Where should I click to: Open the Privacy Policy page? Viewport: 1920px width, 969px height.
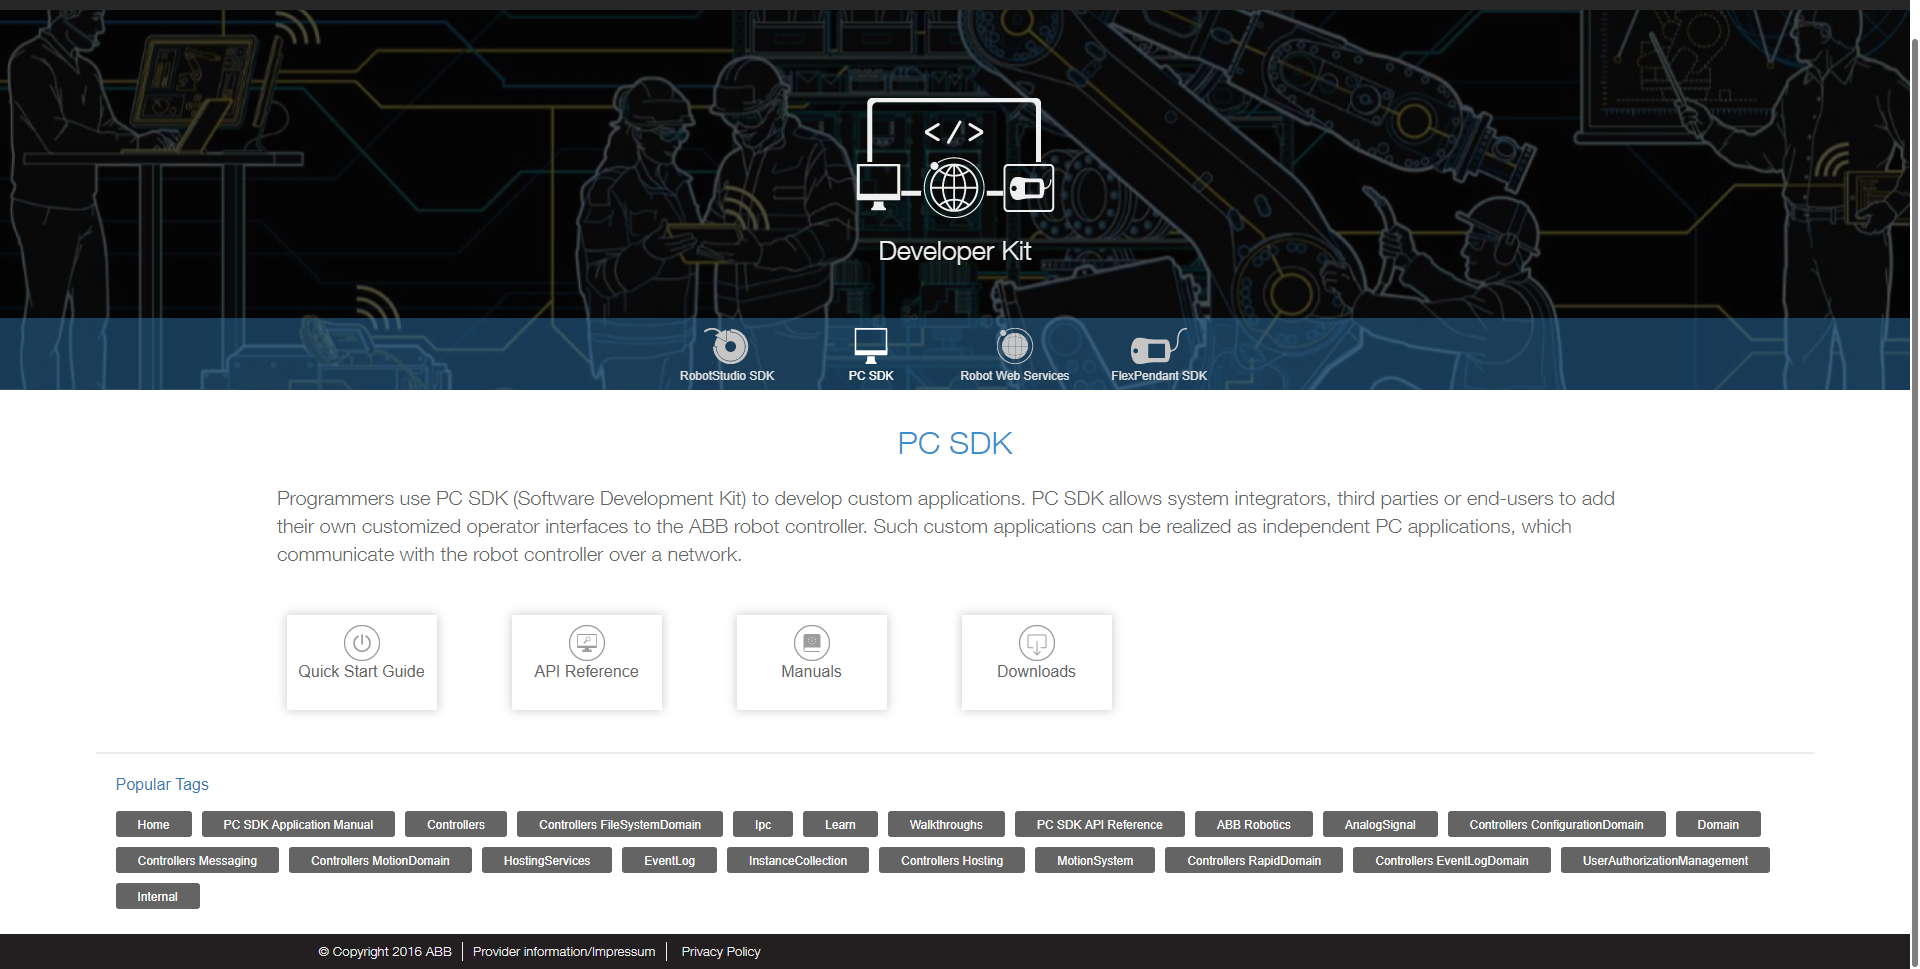click(x=720, y=951)
